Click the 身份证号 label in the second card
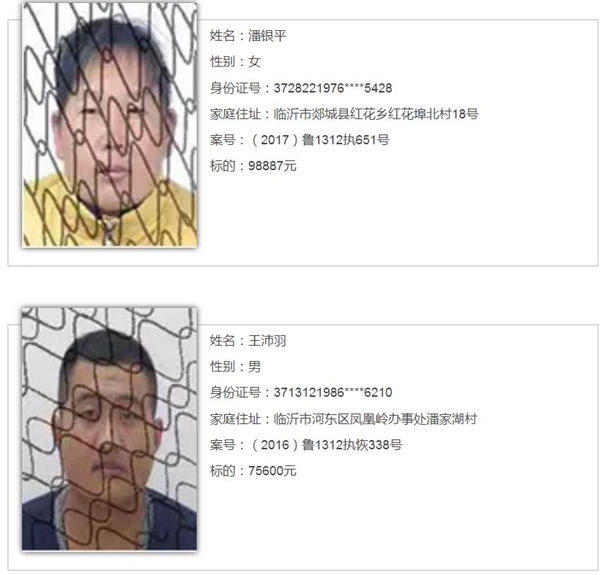Screen dimensions: 600x575 (235, 393)
